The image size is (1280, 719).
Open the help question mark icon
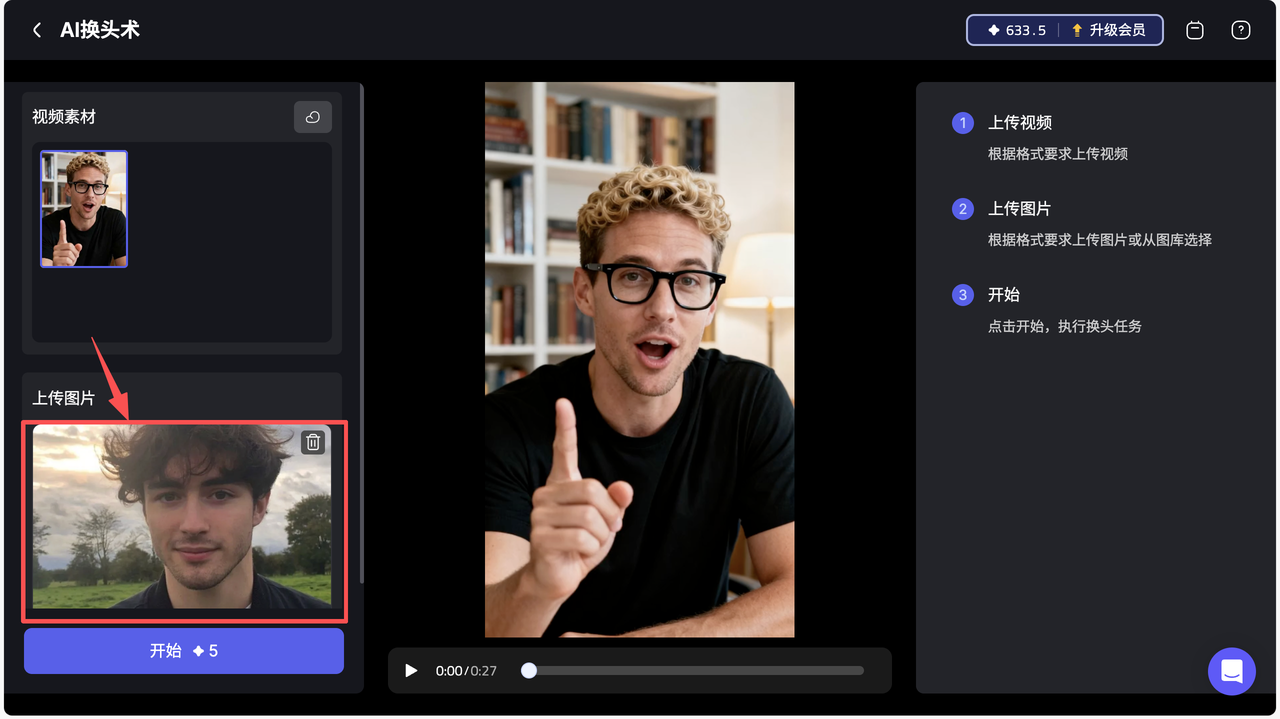click(1240, 30)
